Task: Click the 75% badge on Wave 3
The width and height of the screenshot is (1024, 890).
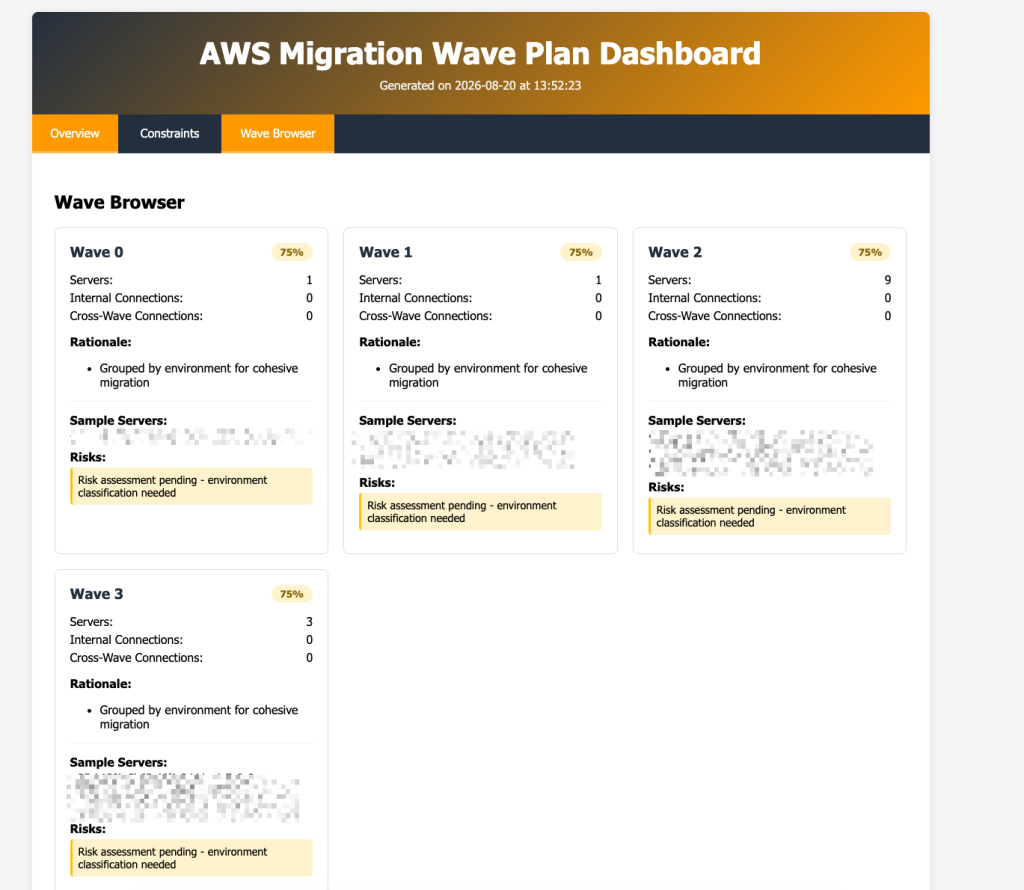Action: click(291, 594)
